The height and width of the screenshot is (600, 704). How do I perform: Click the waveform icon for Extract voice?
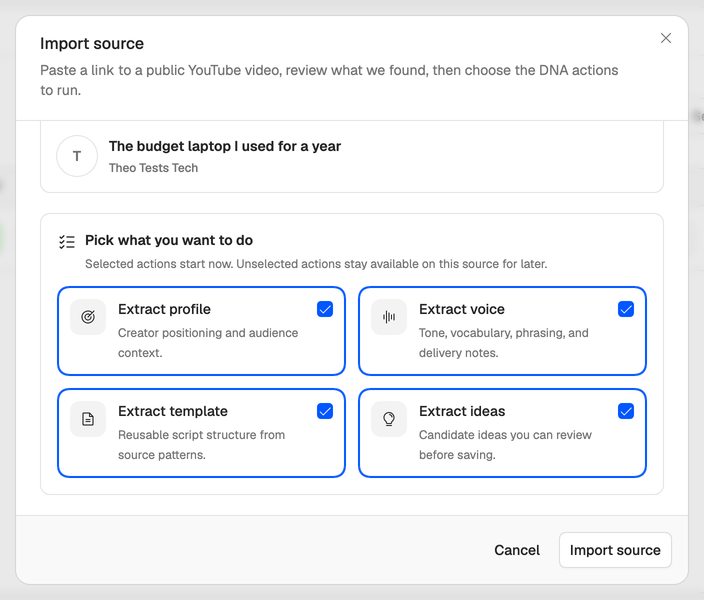[x=389, y=317]
